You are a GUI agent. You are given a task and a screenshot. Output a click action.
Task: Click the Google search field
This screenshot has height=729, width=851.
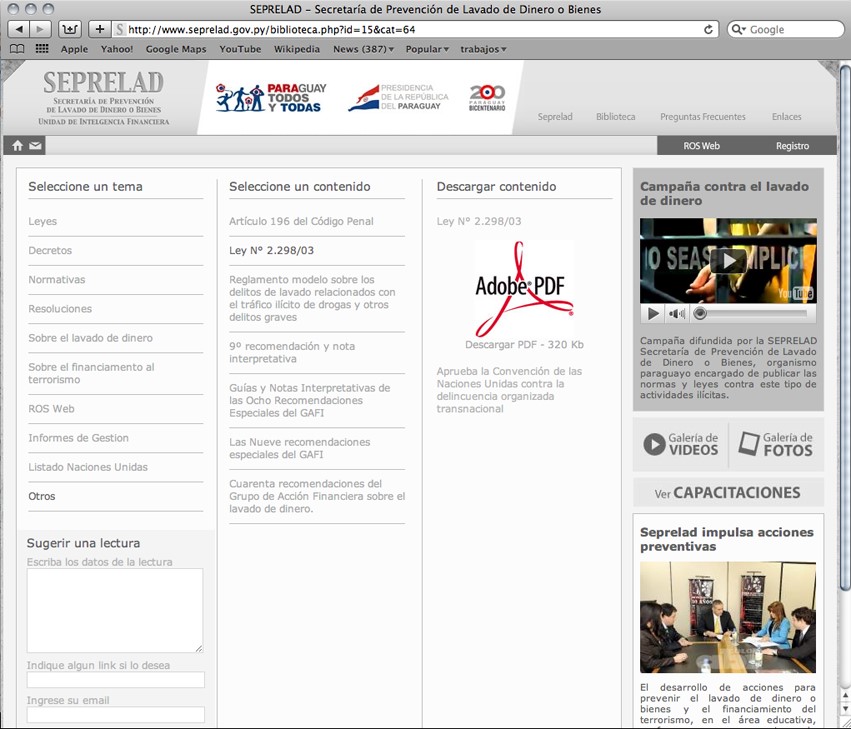[786, 29]
